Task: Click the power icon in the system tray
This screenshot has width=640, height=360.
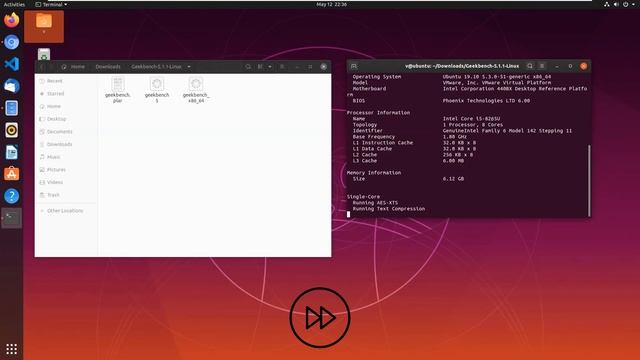Action: (x=625, y=4)
